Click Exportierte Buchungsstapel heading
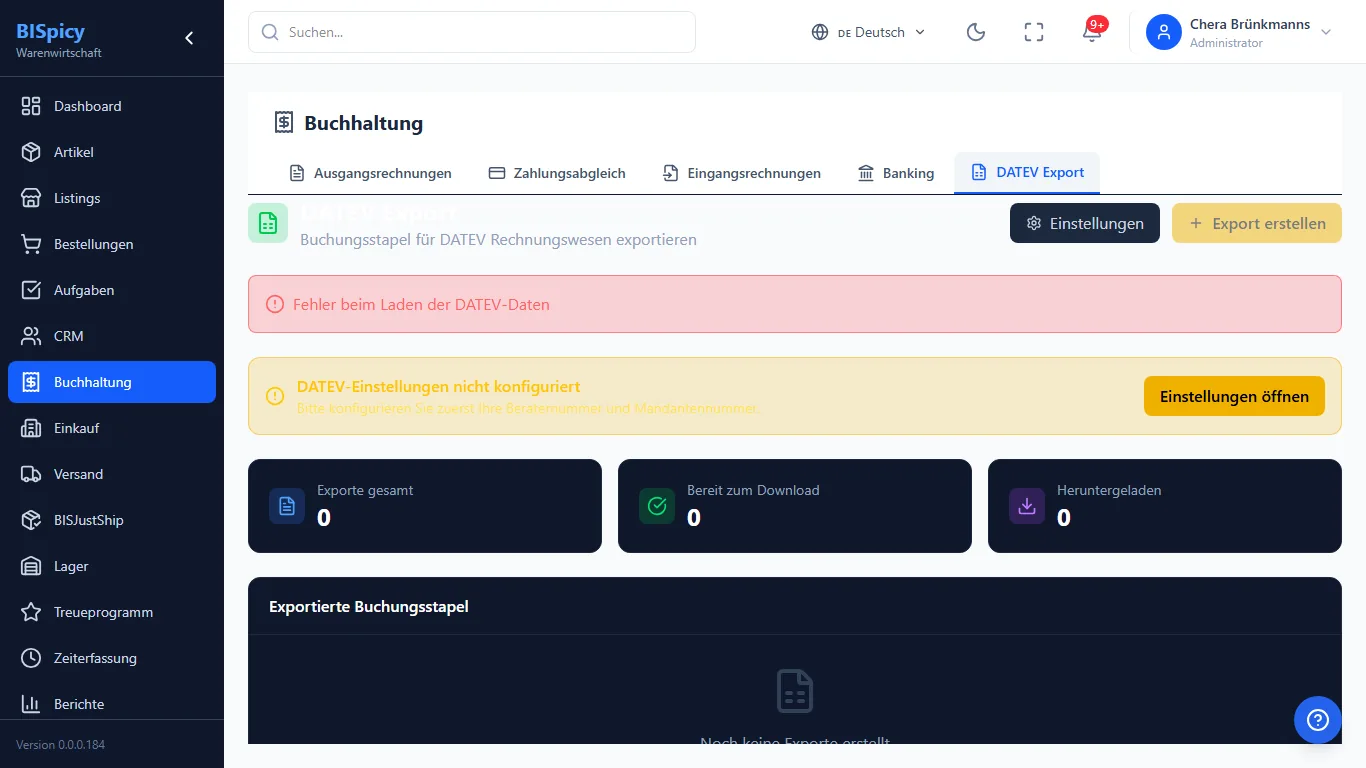Image resolution: width=1366 pixels, height=768 pixels. [x=369, y=606]
